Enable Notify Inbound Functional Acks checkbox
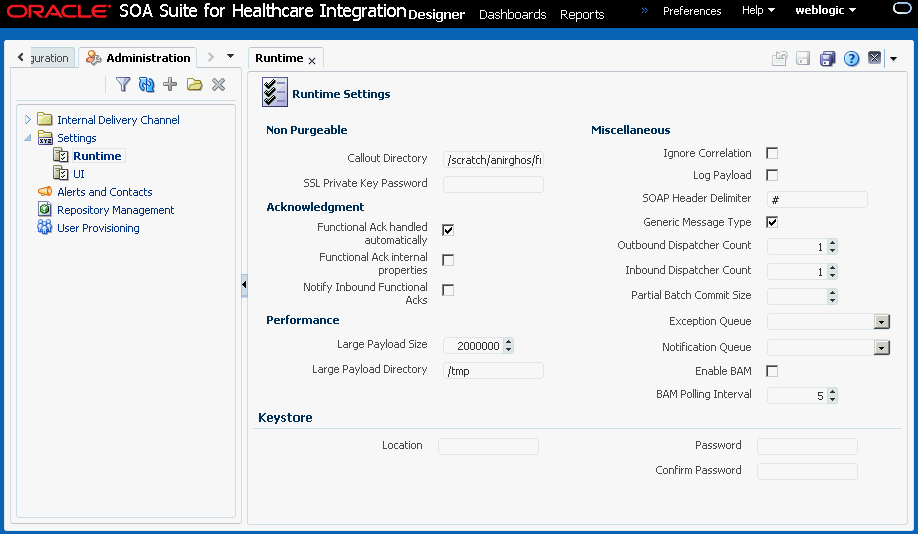The height and width of the screenshot is (534, 918). click(448, 290)
